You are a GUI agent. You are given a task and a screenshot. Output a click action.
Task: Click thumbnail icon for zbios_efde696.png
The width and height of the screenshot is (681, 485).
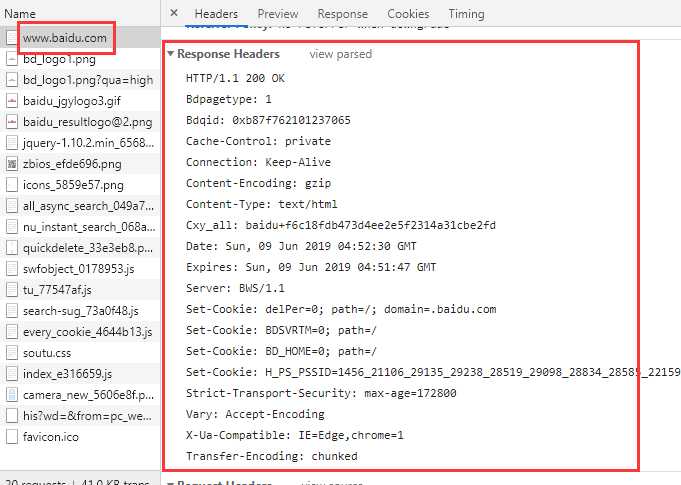point(12,164)
